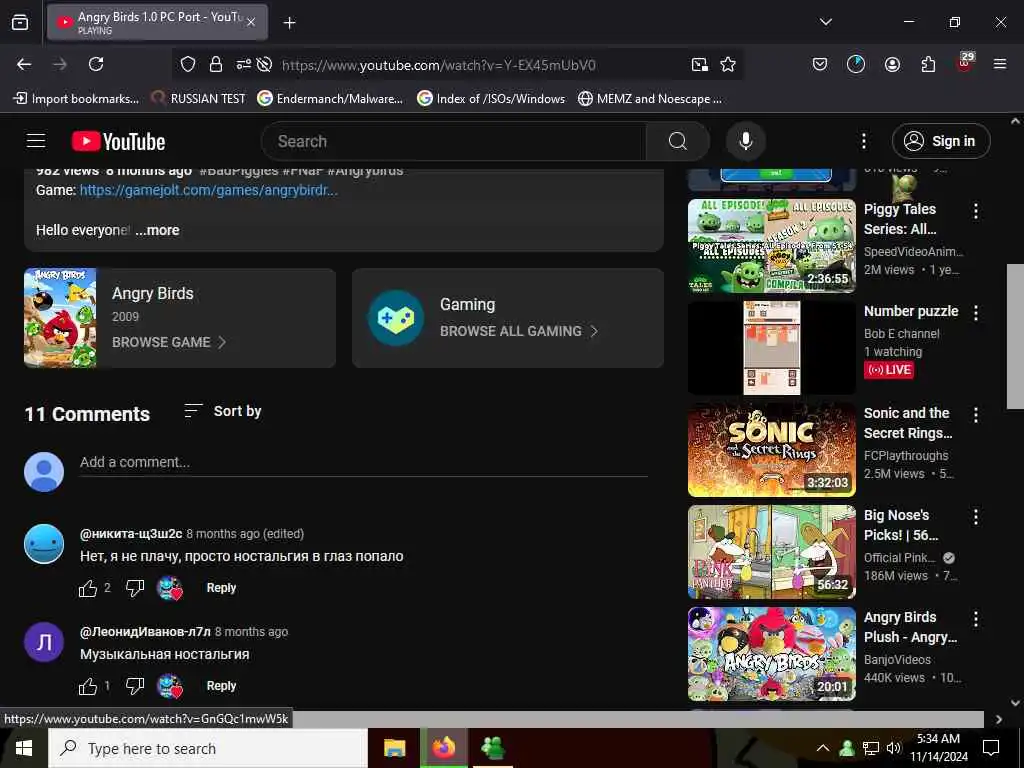The height and width of the screenshot is (768, 1024).
Task: Open uBlock extension icon with badge 29
Action: (x=965, y=63)
